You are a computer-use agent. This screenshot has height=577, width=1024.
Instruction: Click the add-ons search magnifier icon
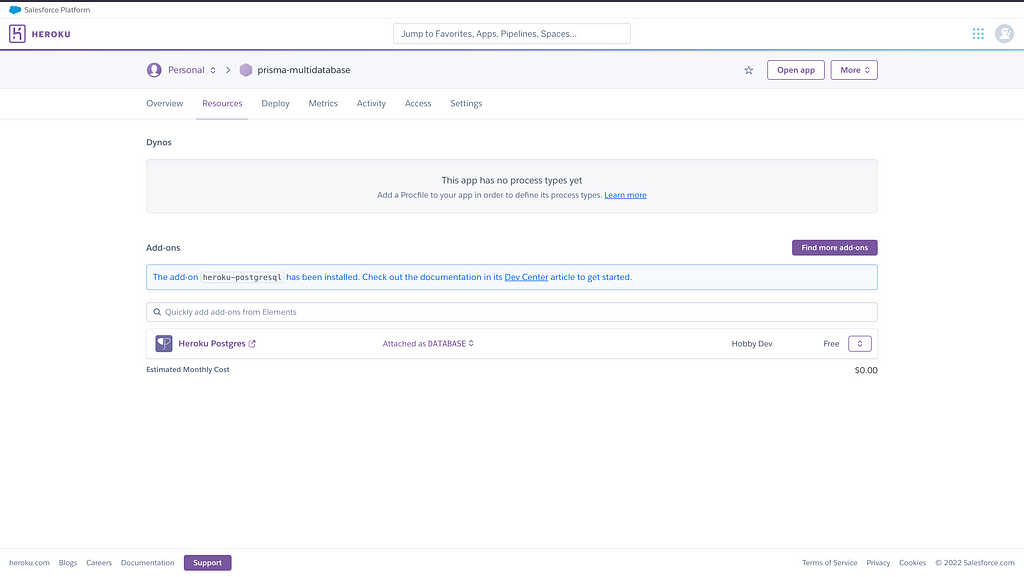pos(157,312)
